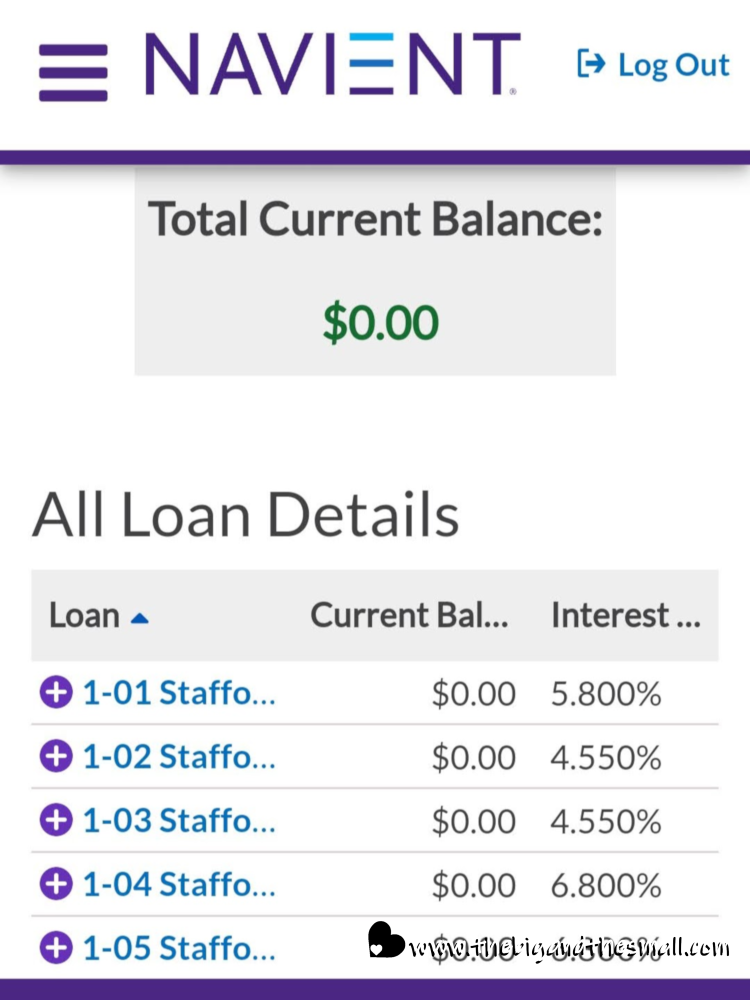Sort by Current Balance column header
The image size is (750, 1000).
[x=409, y=615]
